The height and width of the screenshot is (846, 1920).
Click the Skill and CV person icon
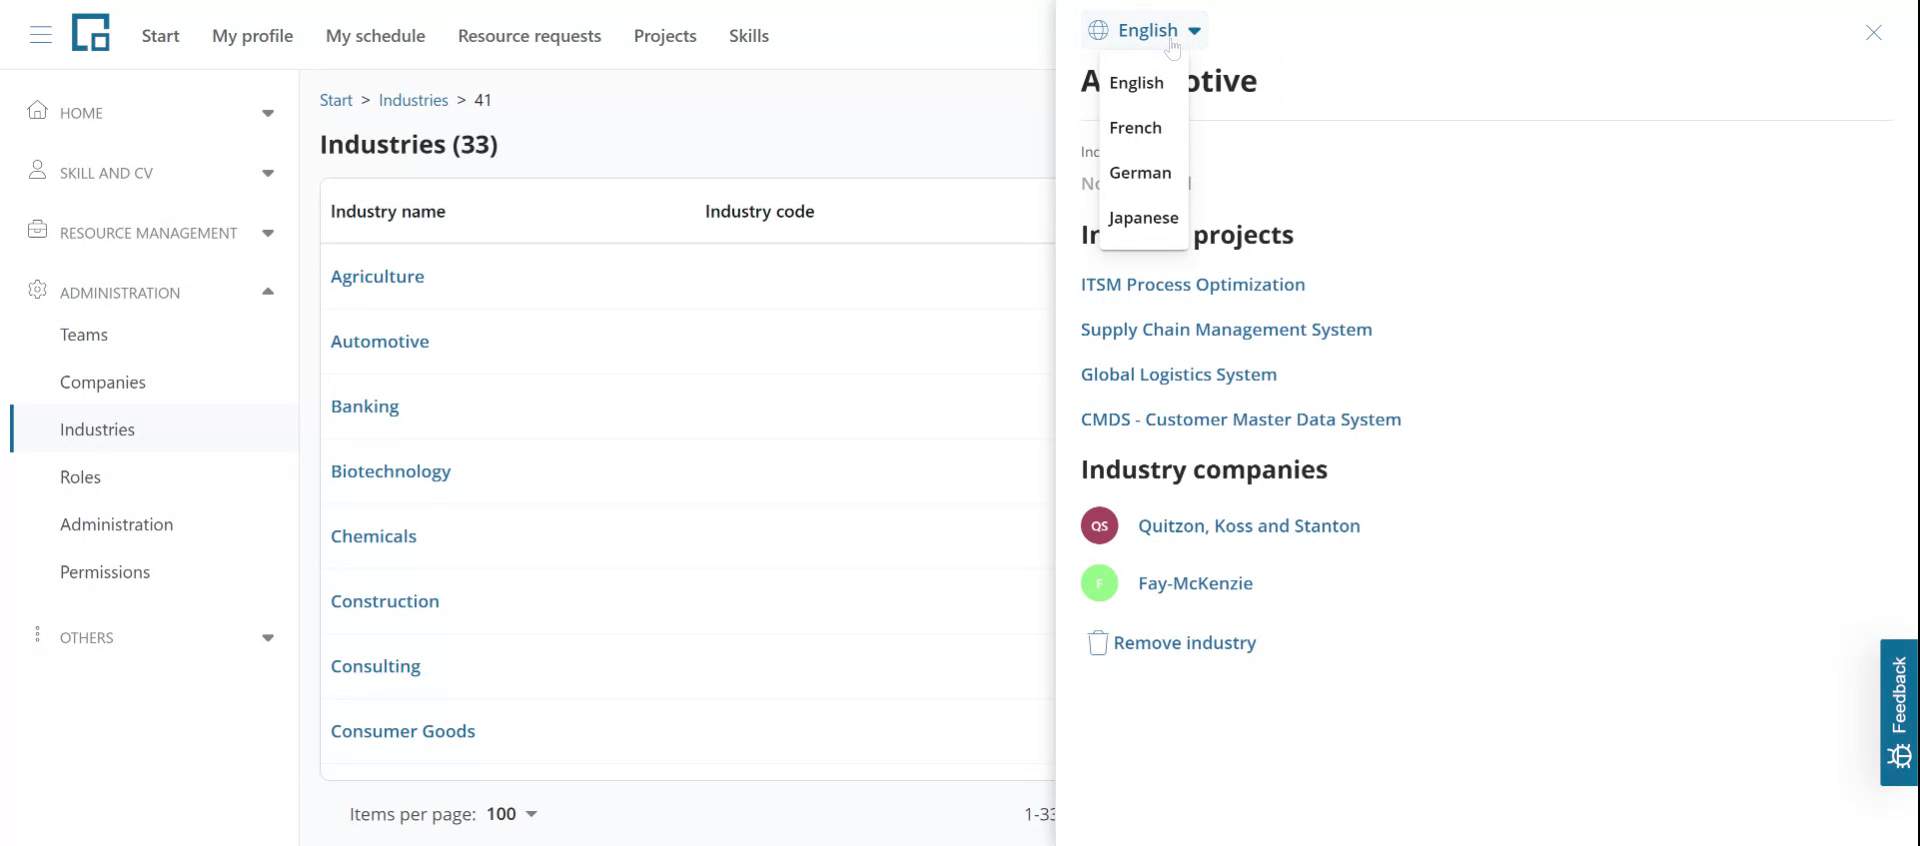[x=37, y=170]
